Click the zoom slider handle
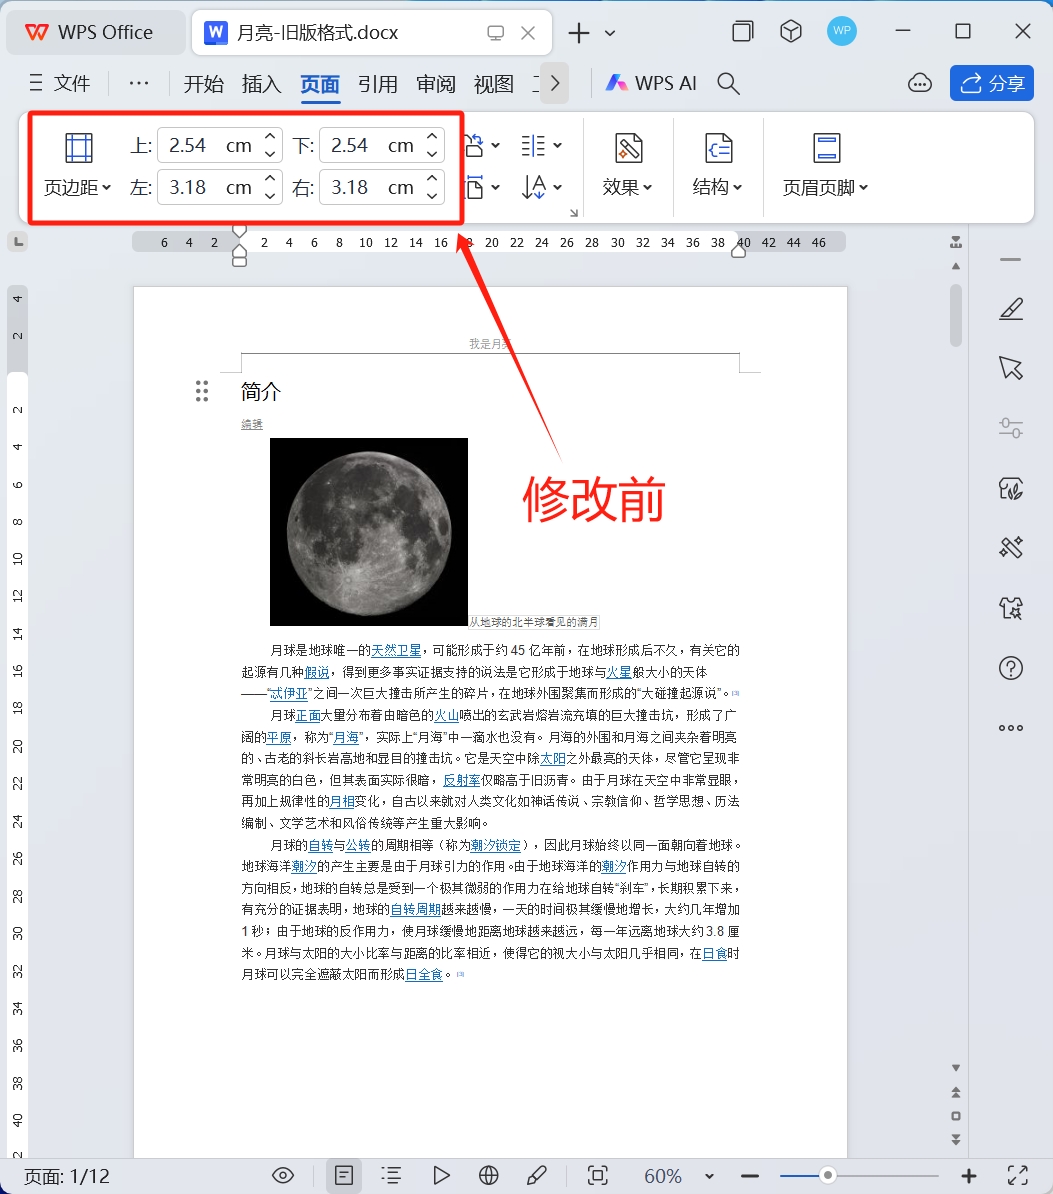The height and width of the screenshot is (1194, 1053). pyautogui.click(x=828, y=1176)
